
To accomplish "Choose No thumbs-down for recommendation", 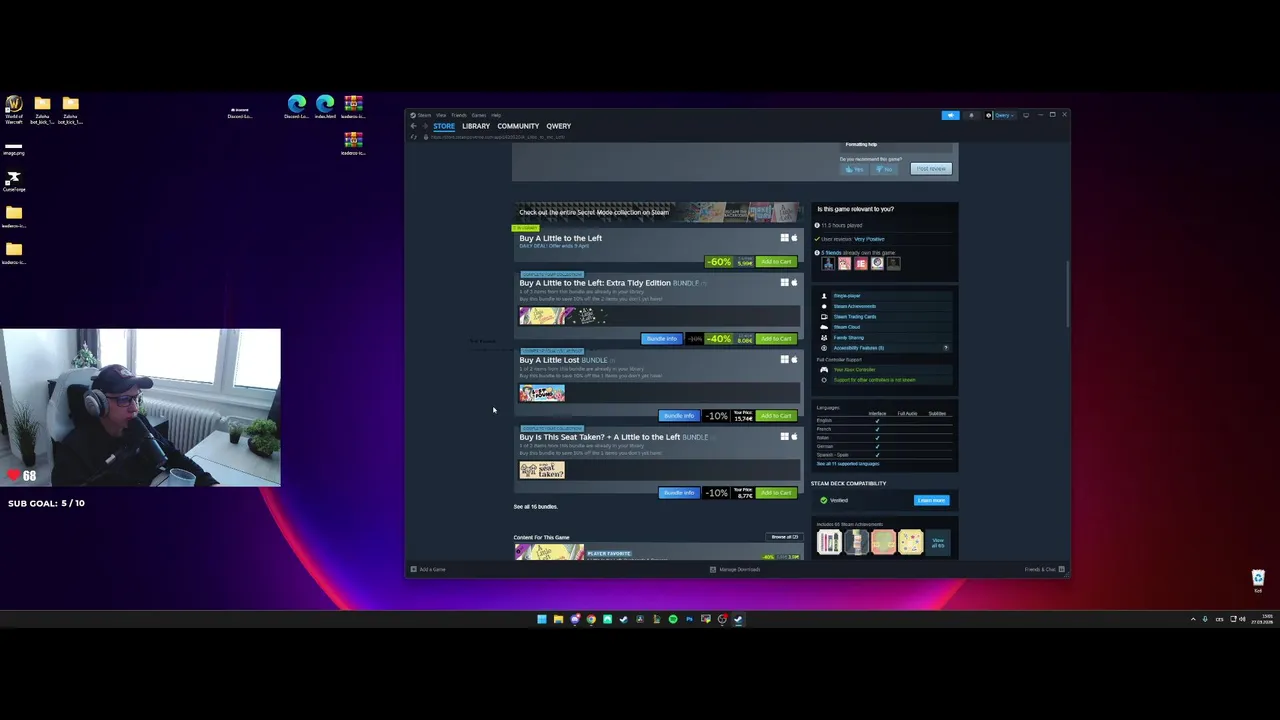I will tap(883, 169).
